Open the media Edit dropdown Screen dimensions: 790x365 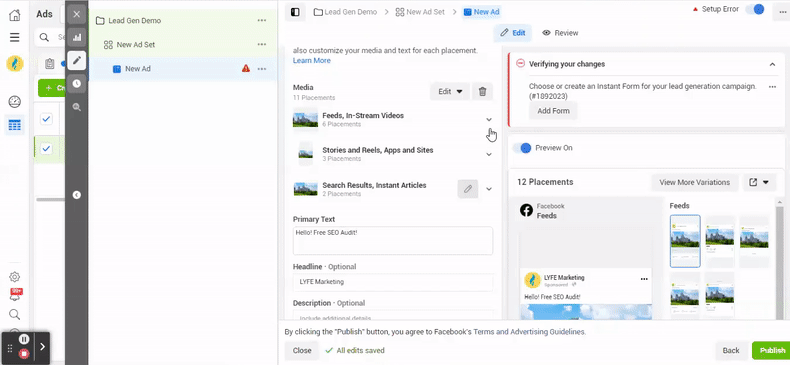(449, 91)
